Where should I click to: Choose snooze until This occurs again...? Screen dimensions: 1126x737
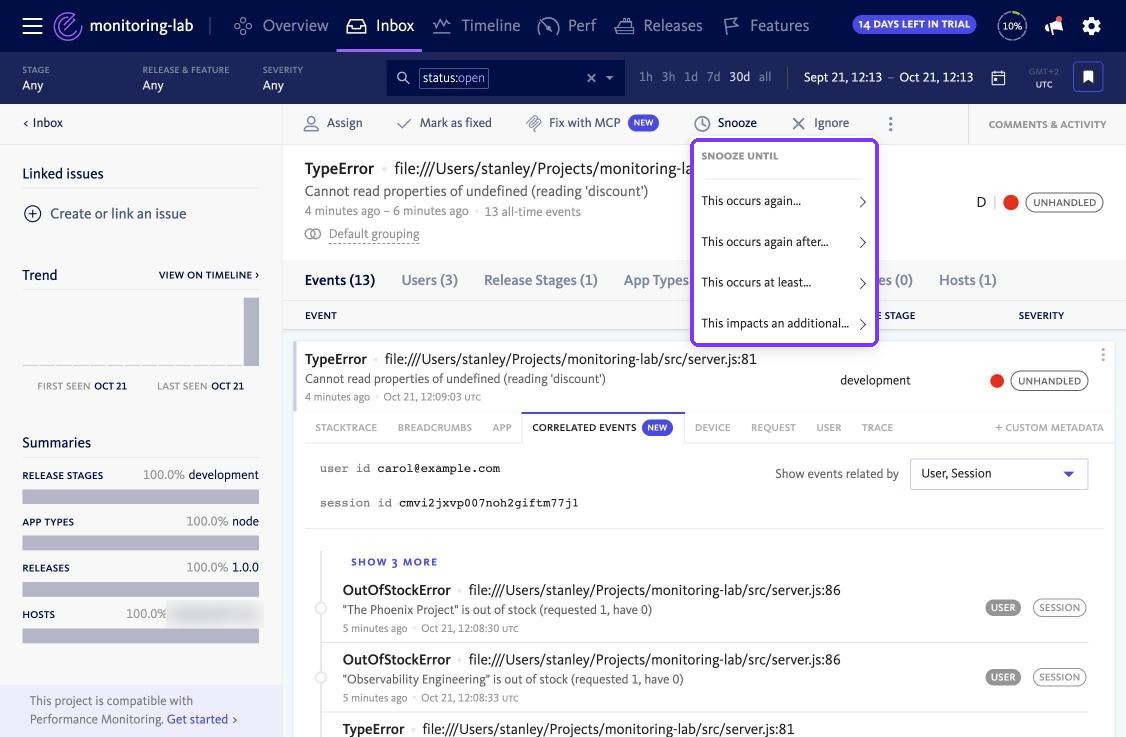click(784, 201)
